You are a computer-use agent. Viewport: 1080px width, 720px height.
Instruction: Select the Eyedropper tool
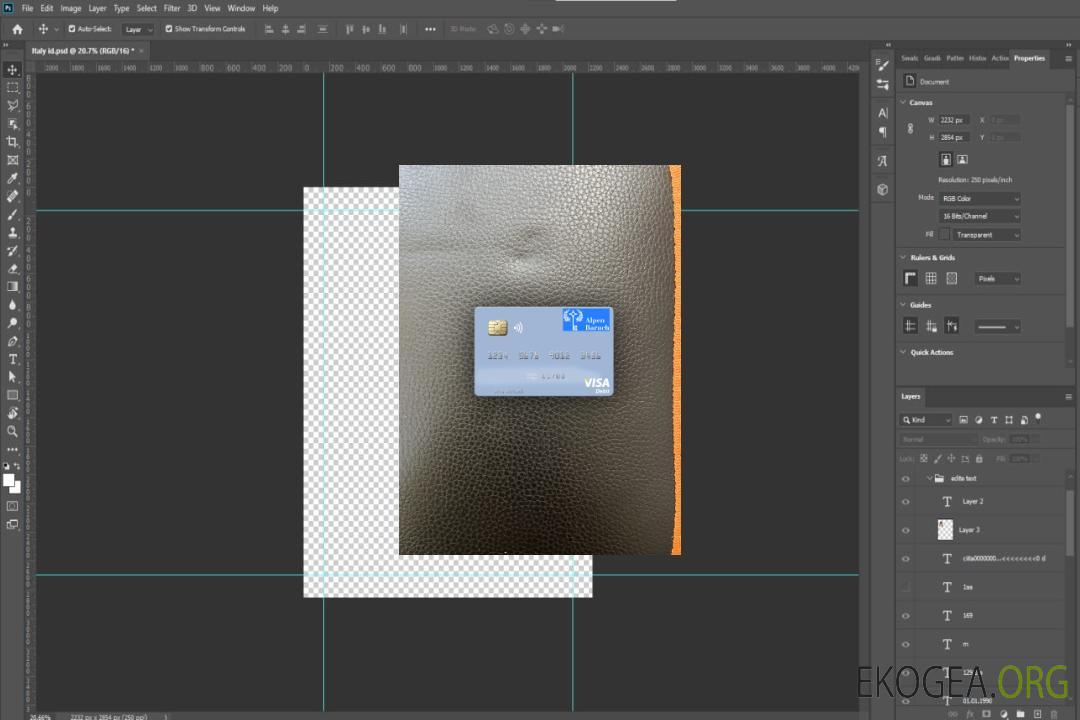(13, 178)
